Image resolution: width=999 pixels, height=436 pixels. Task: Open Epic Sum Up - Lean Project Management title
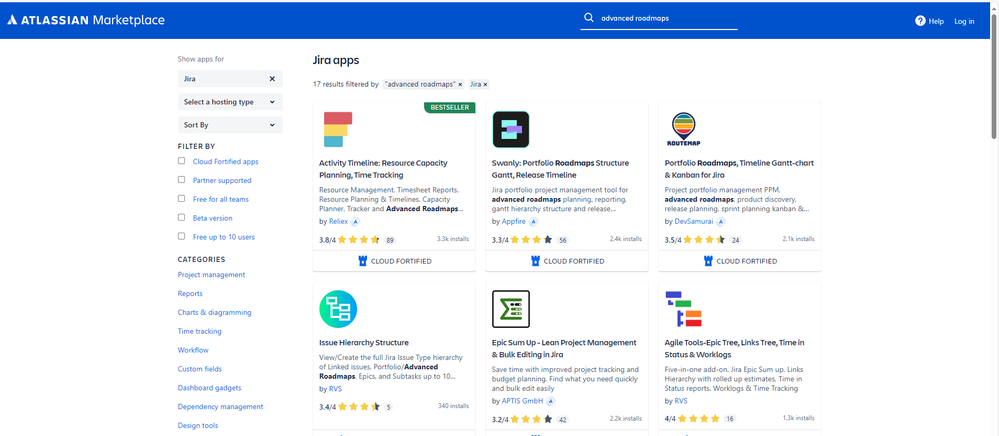[x=564, y=349]
